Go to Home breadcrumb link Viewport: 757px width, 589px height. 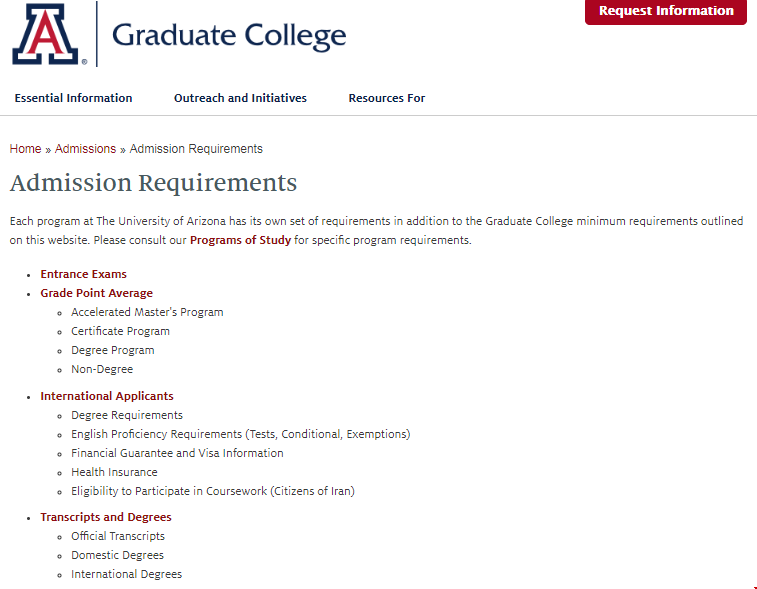(x=25, y=149)
